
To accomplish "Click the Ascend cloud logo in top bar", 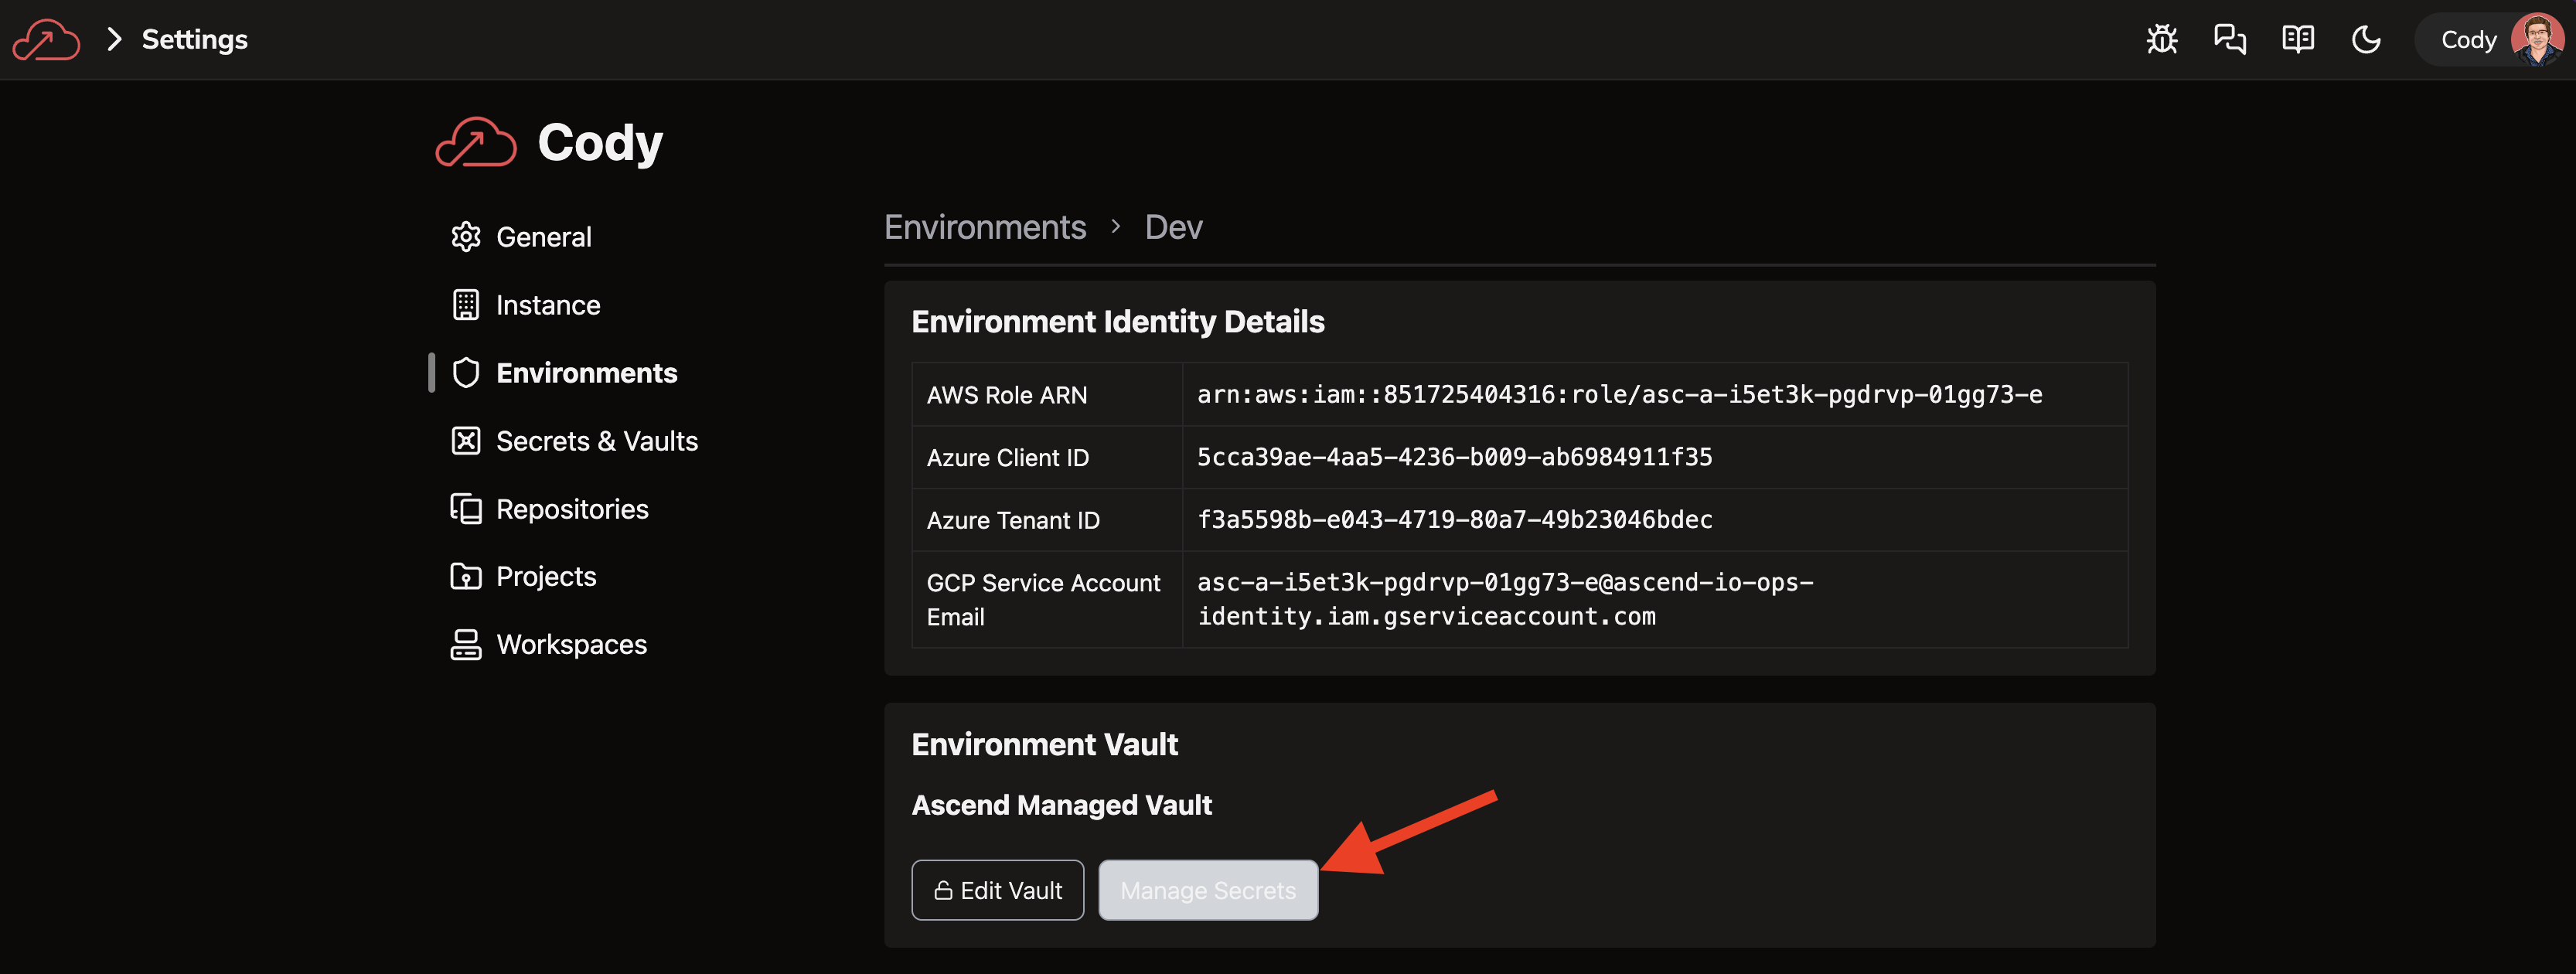I will click(x=46, y=40).
